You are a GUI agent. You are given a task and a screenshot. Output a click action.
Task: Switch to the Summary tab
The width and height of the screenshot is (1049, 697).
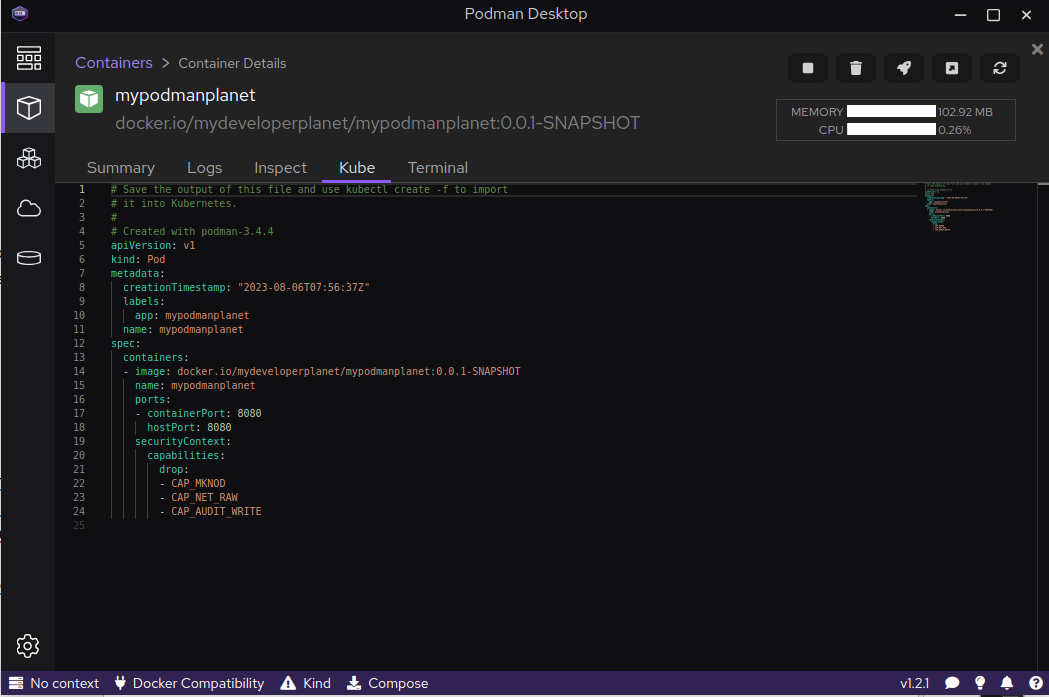(x=120, y=168)
